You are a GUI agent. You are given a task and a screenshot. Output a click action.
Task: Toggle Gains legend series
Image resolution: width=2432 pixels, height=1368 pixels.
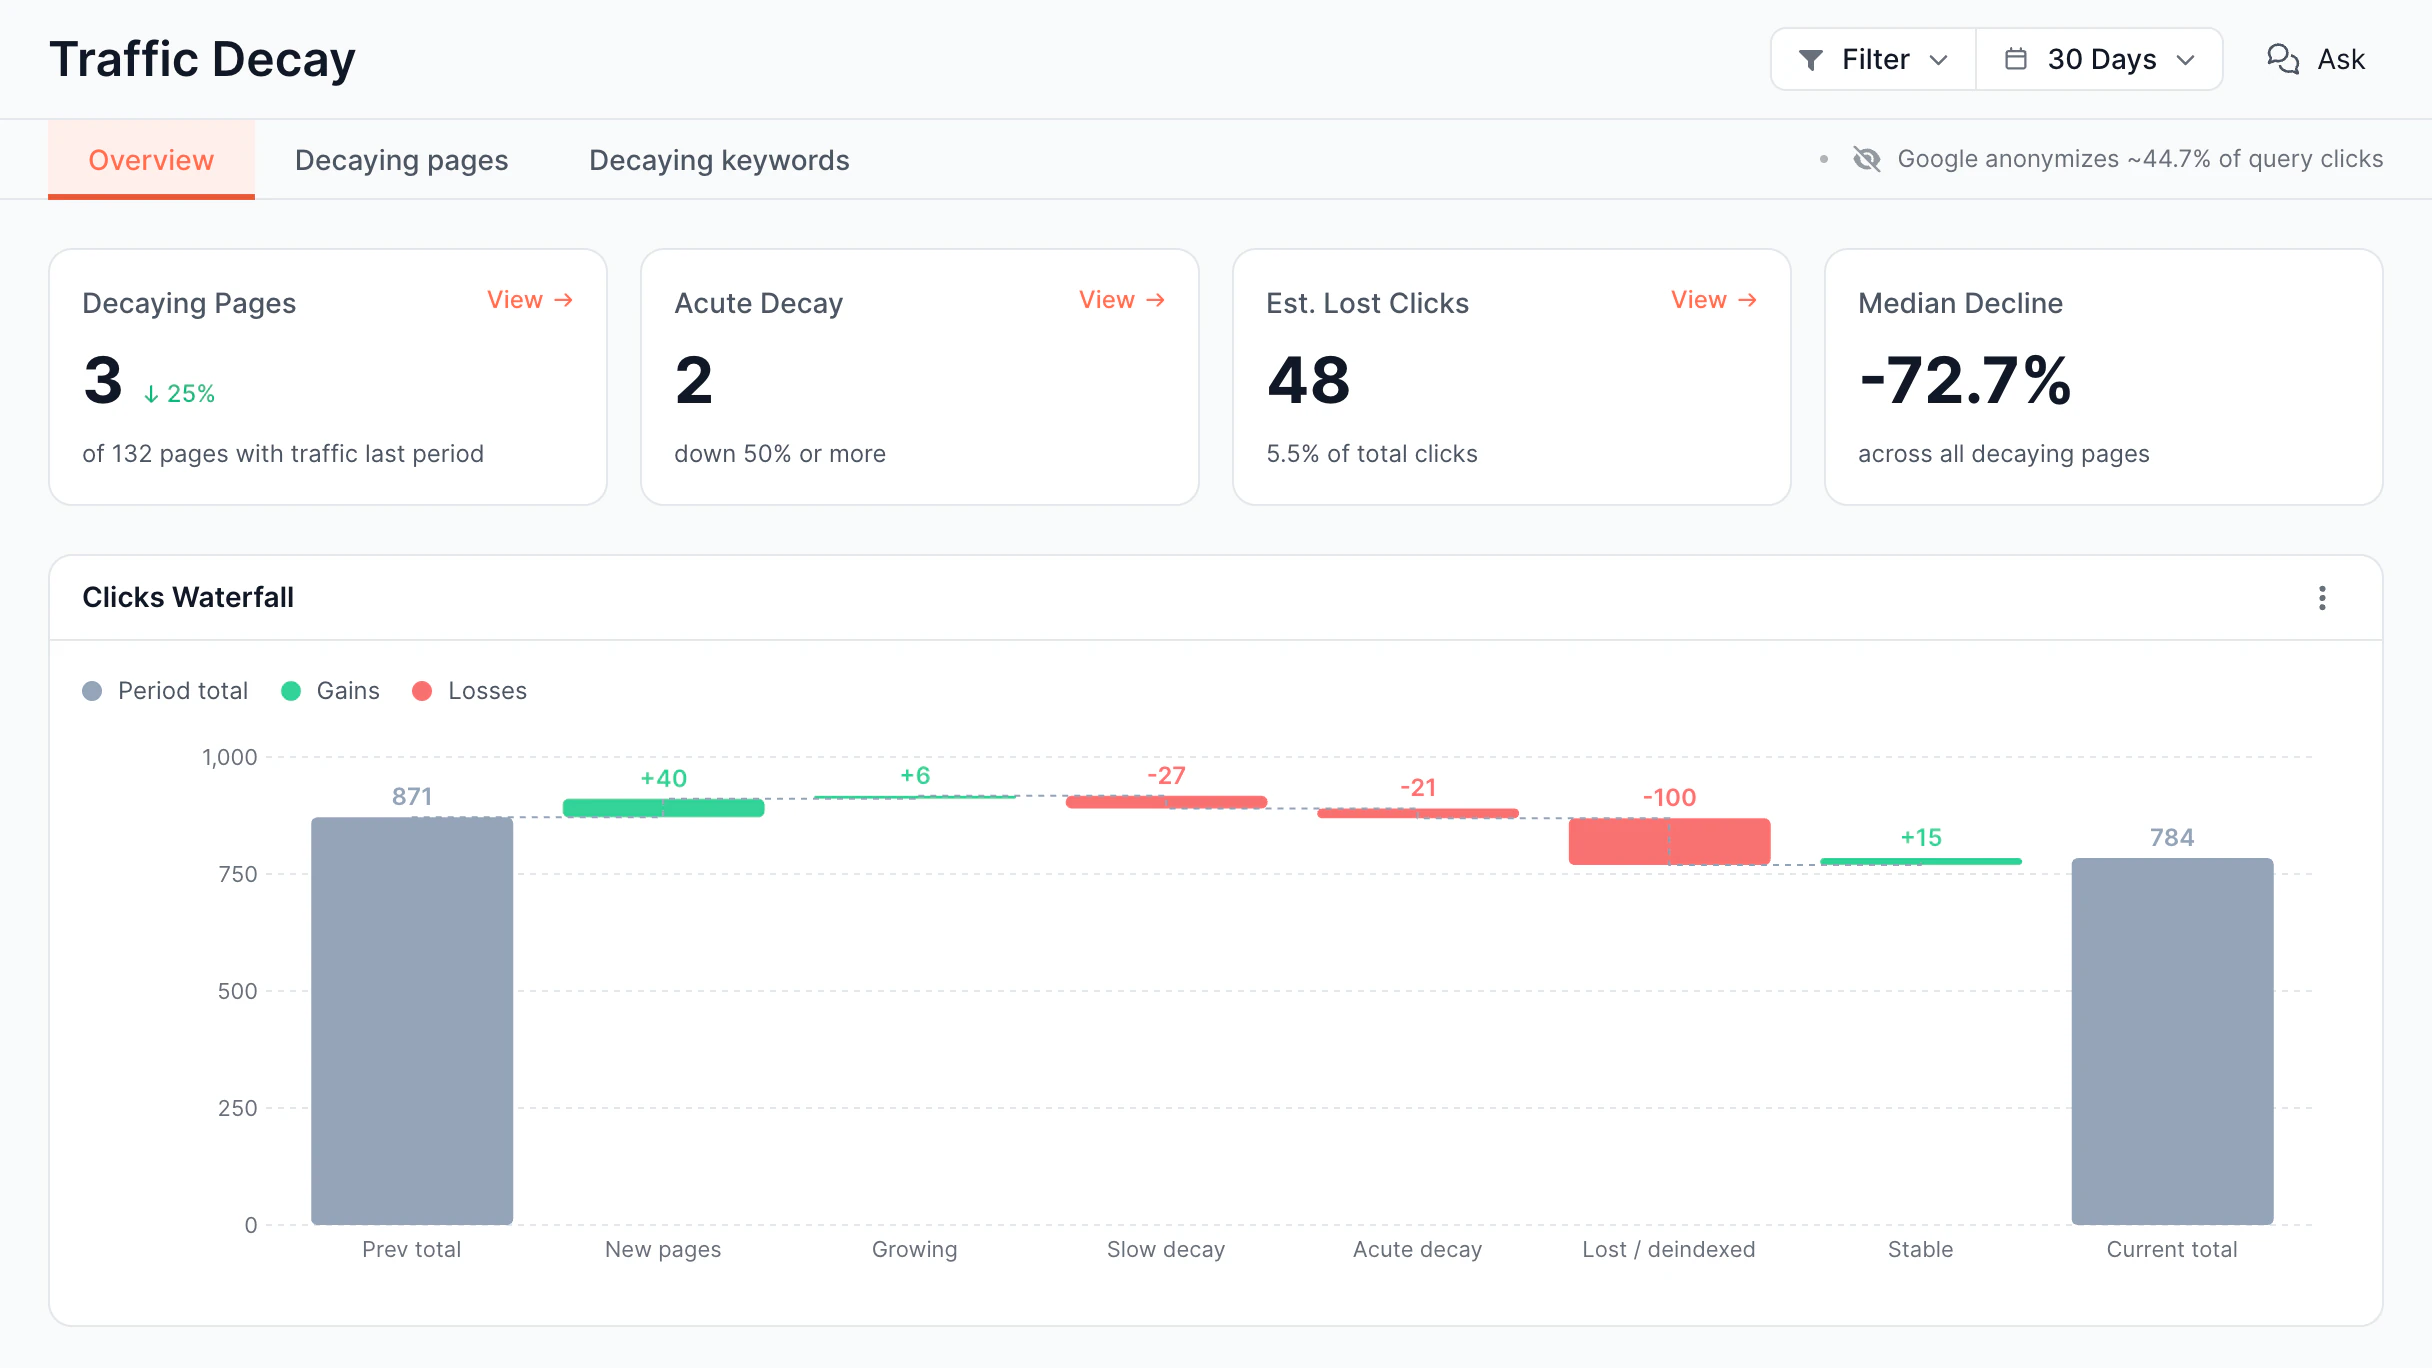point(331,691)
